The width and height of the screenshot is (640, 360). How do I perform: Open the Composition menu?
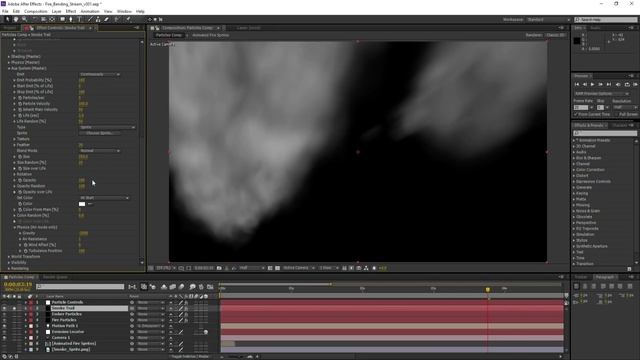[36, 11]
